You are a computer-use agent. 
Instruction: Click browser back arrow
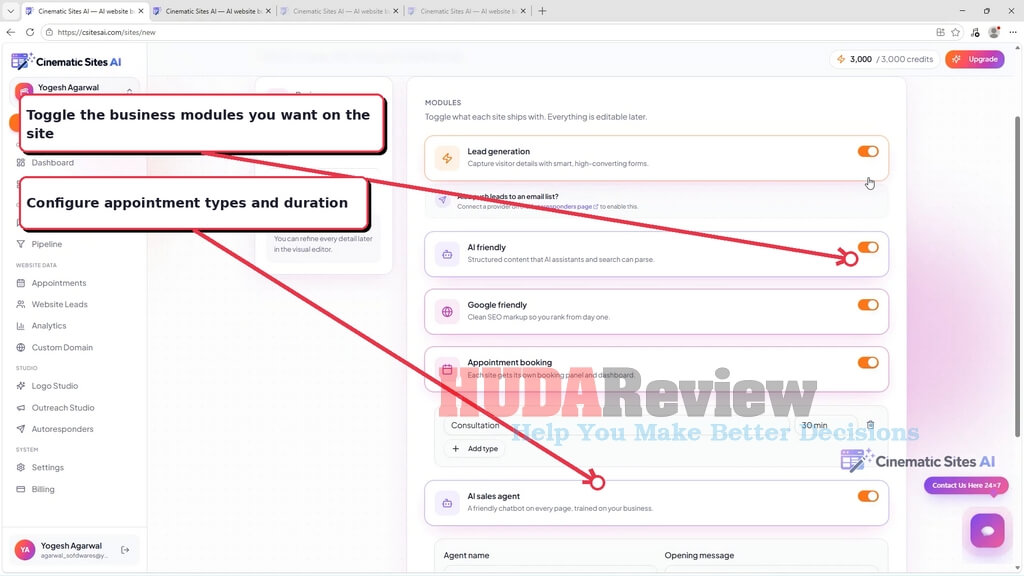10,32
